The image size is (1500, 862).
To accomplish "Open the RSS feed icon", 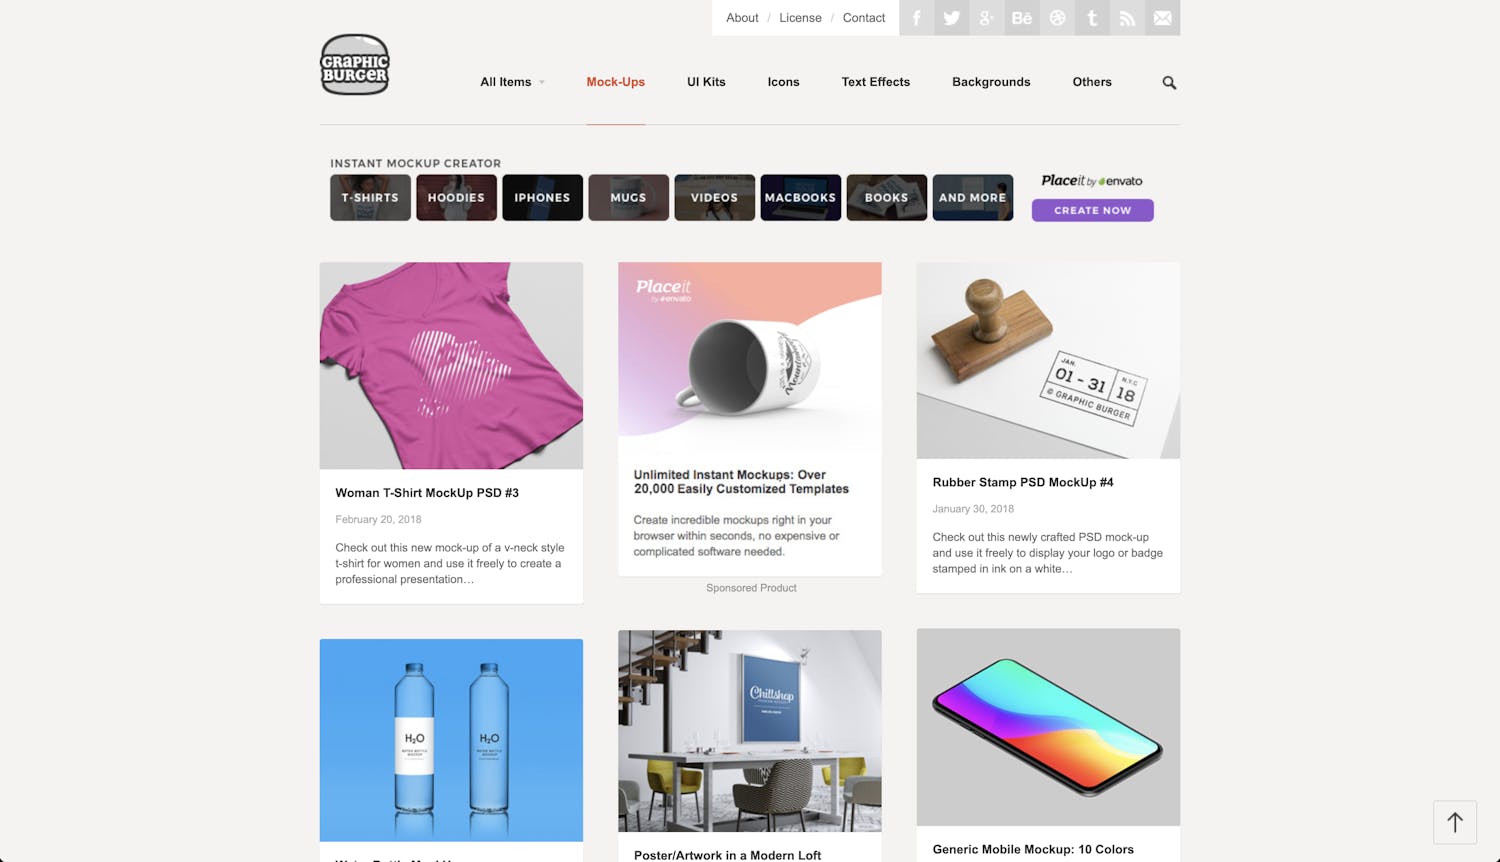I will tap(1127, 18).
